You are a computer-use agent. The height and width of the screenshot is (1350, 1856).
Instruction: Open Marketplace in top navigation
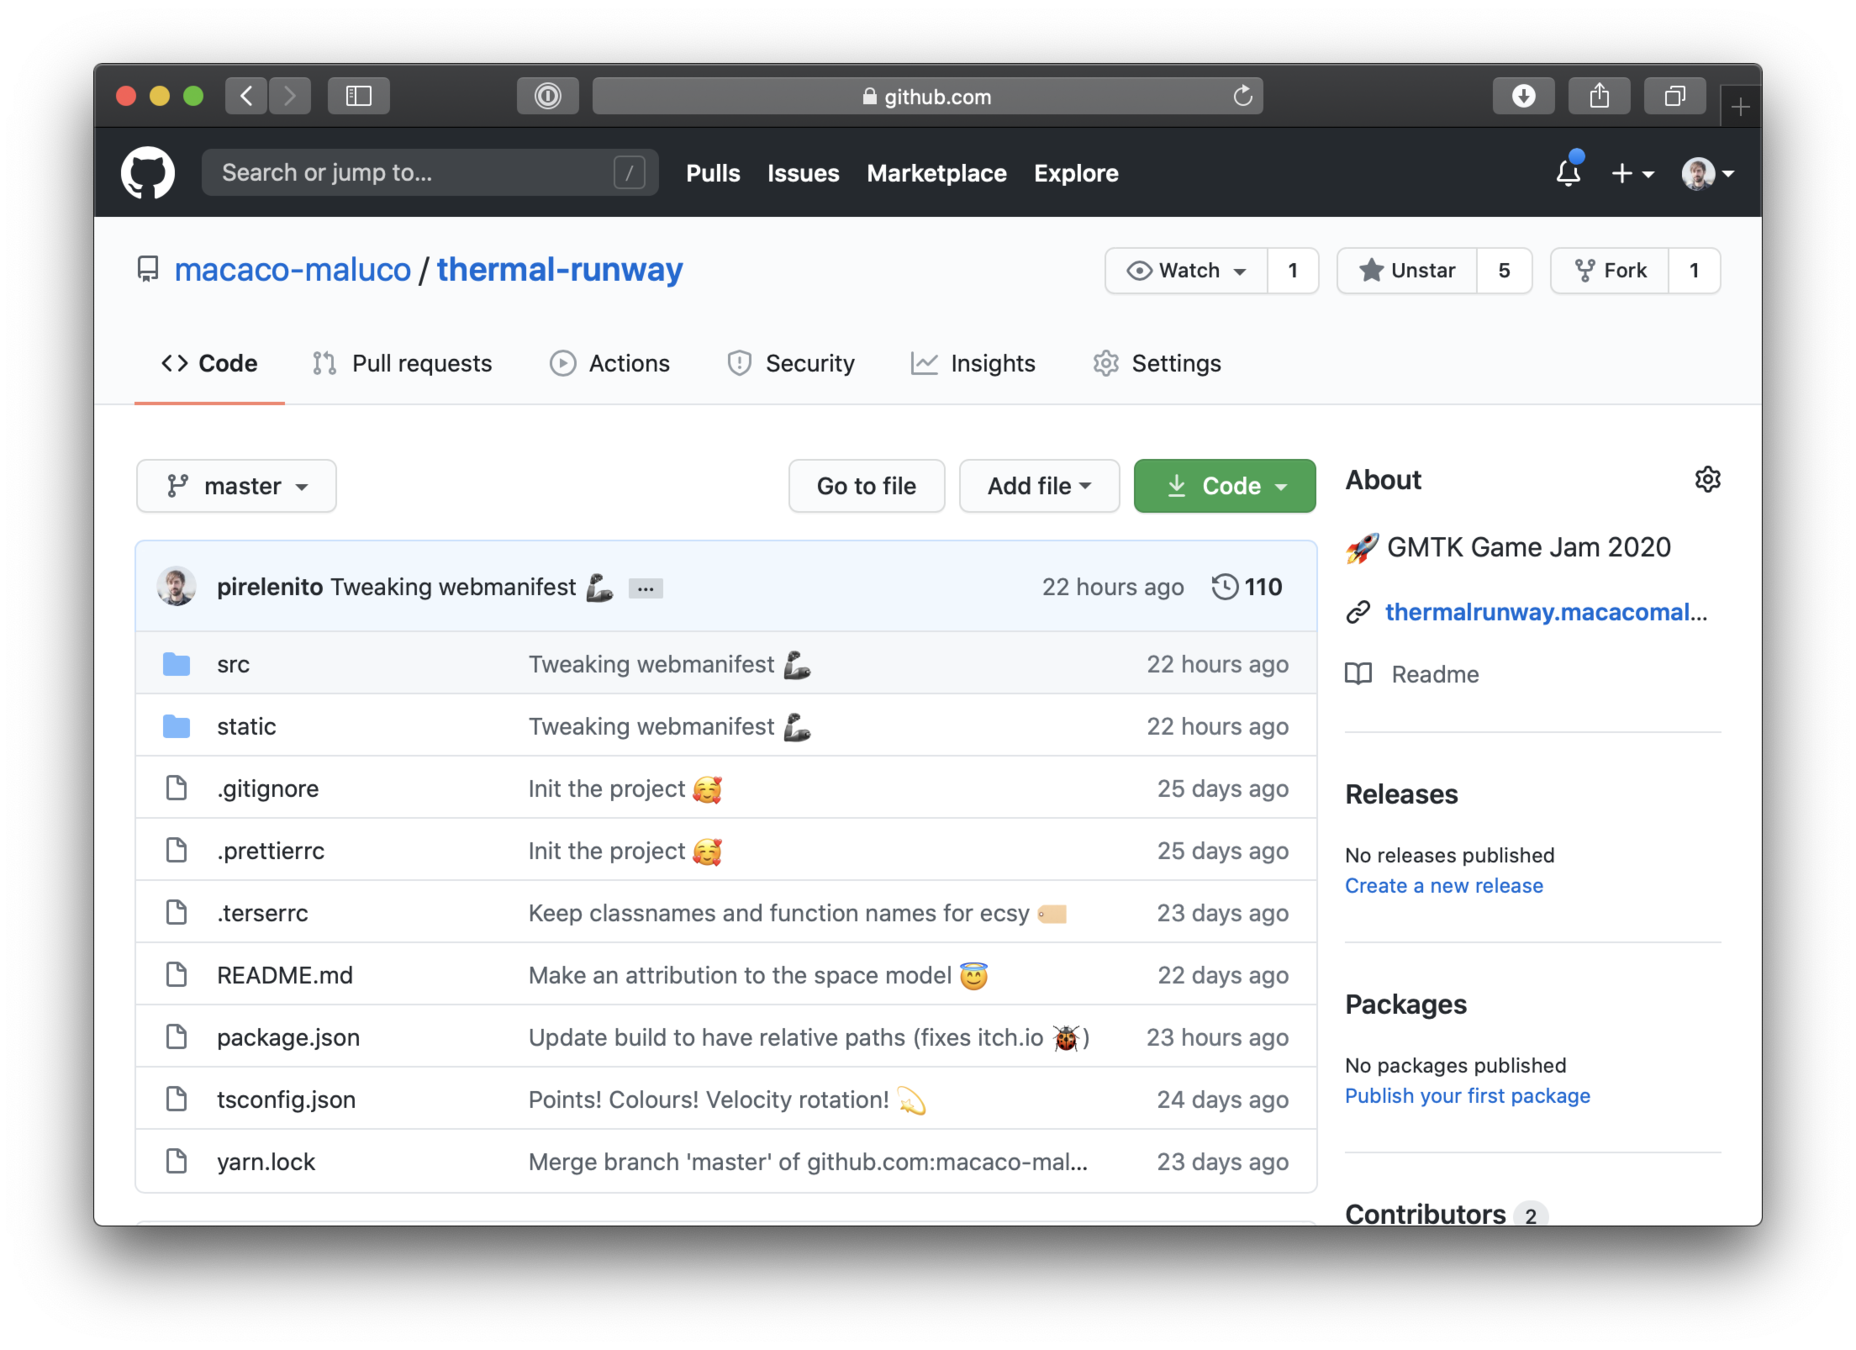pyautogui.click(x=936, y=173)
